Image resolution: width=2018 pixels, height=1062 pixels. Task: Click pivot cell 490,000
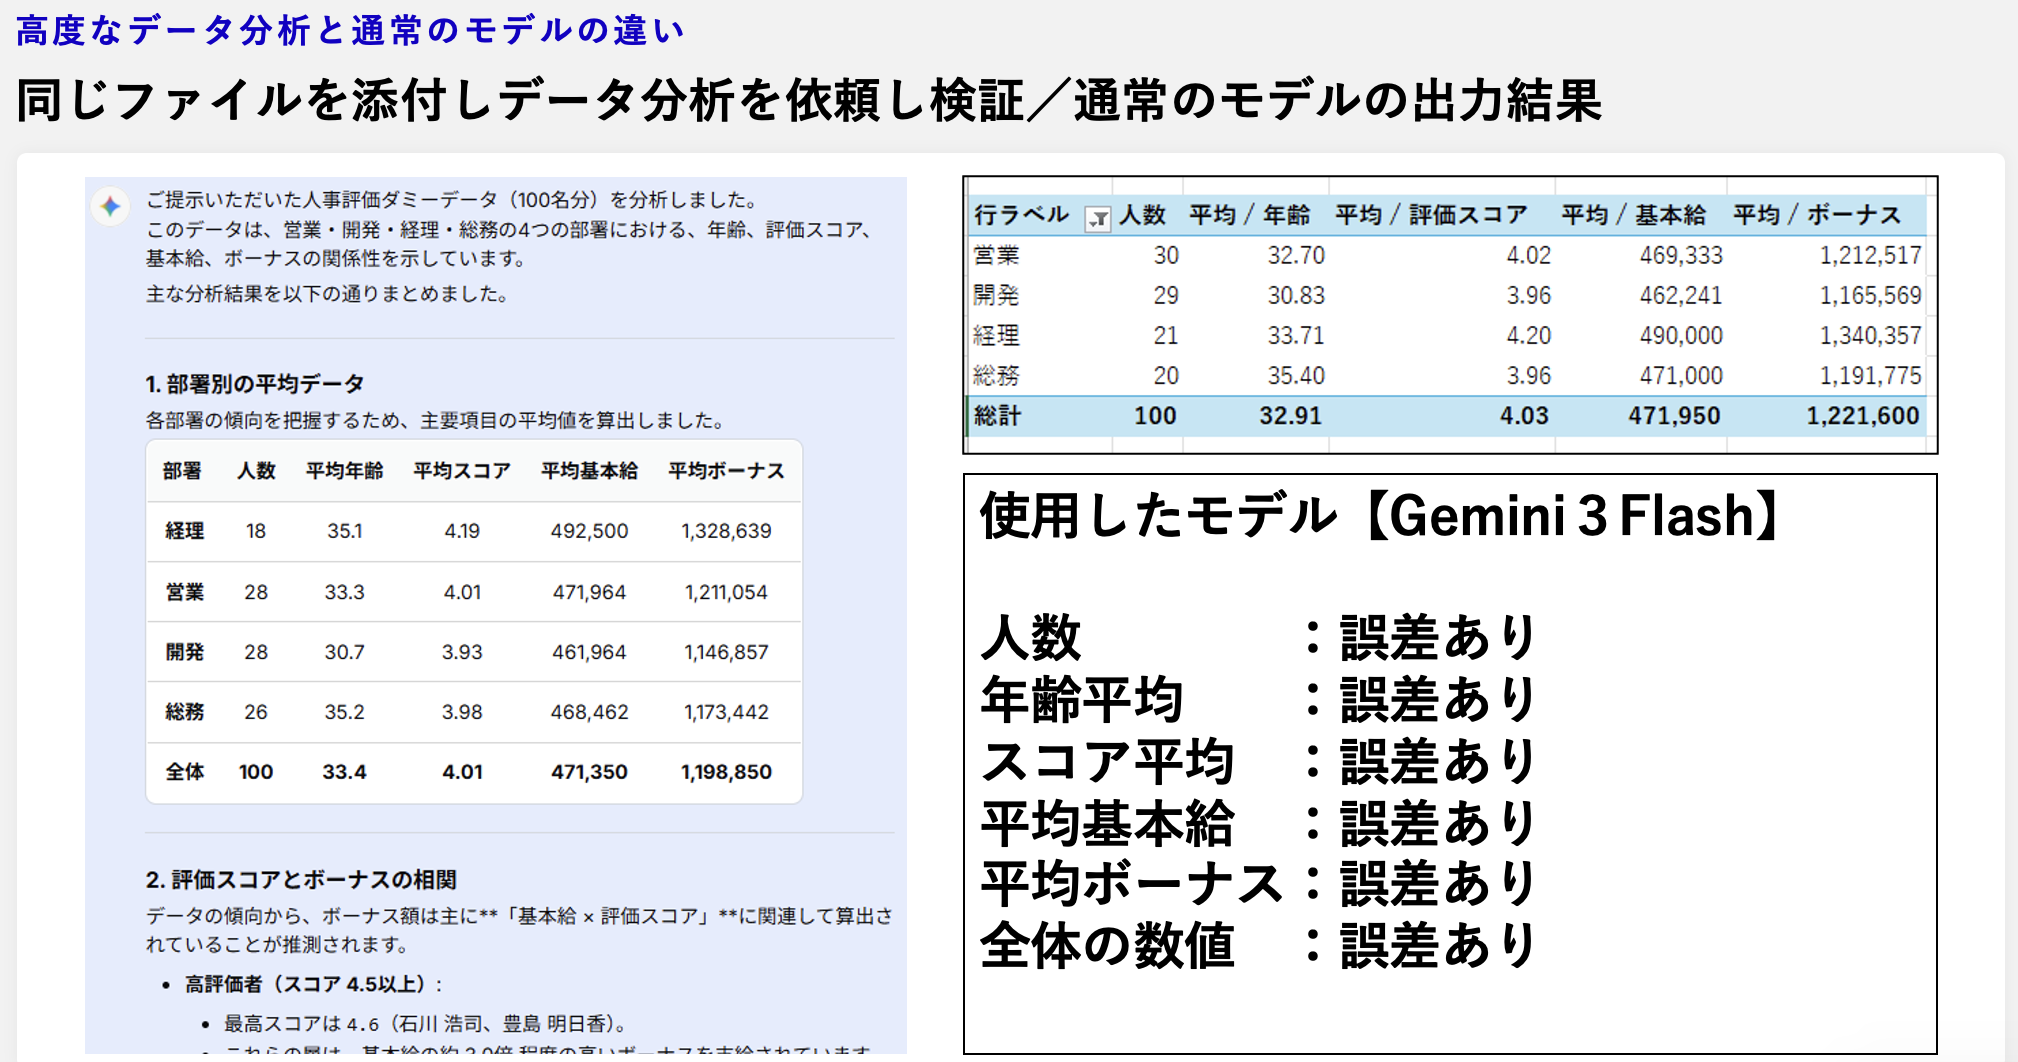[x=1681, y=335]
